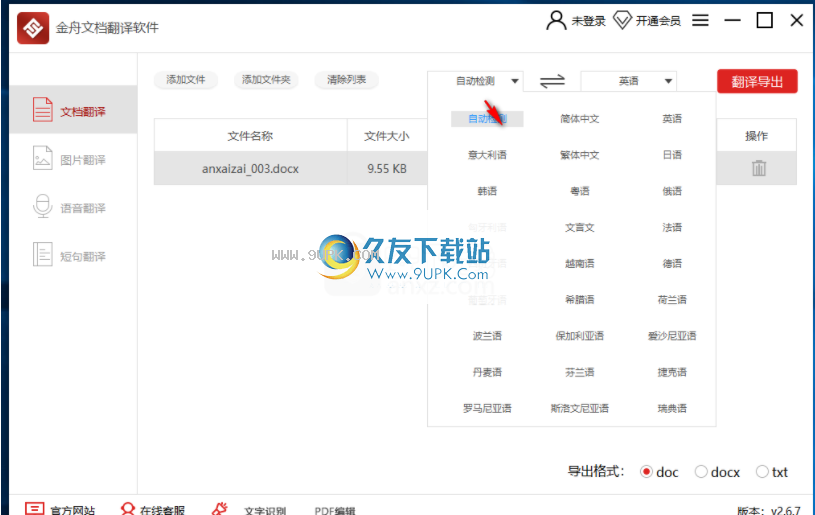Choose 自动检测 in language list

point(487,118)
